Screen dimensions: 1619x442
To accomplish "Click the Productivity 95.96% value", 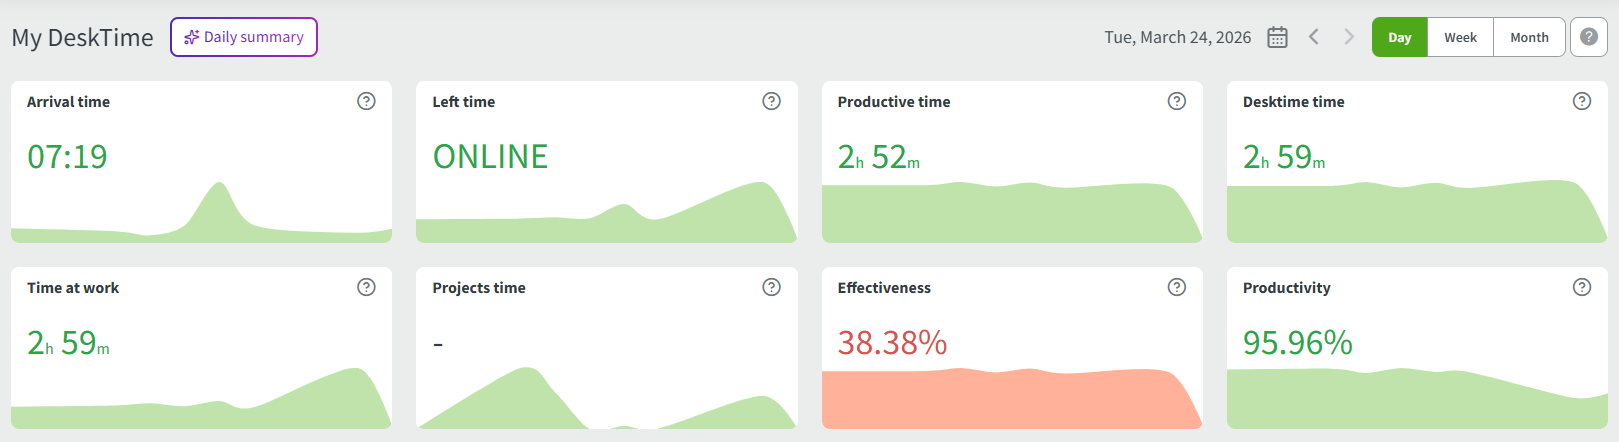I will 1297,343.
